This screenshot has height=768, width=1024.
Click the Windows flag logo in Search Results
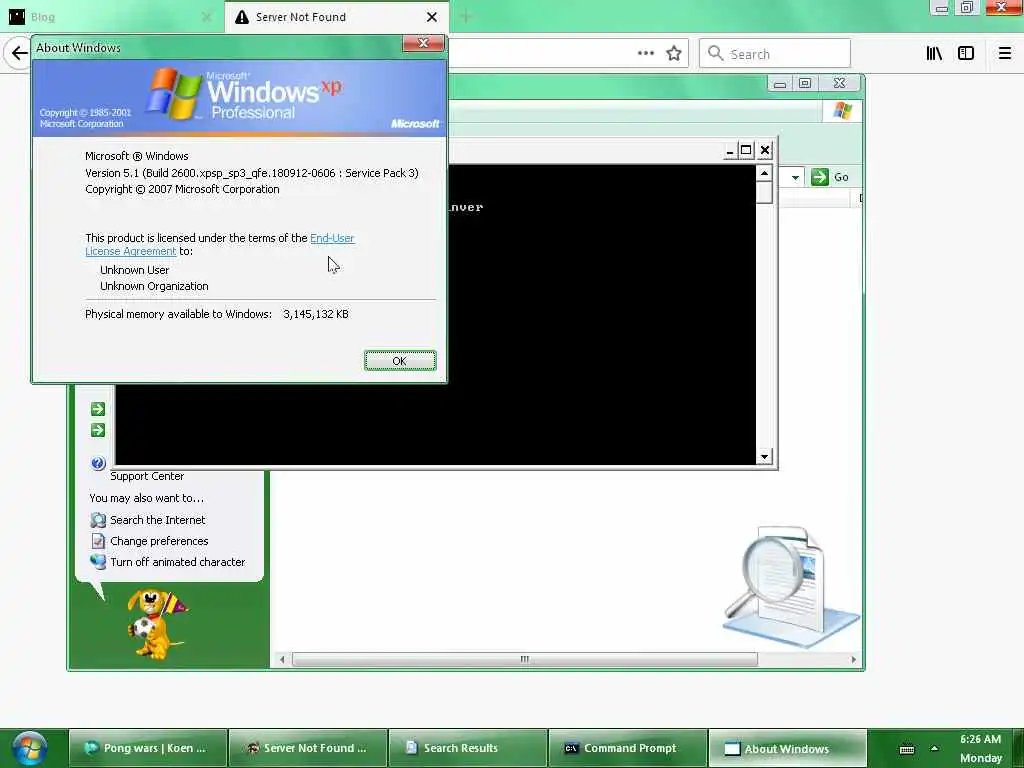[x=842, y=111]
